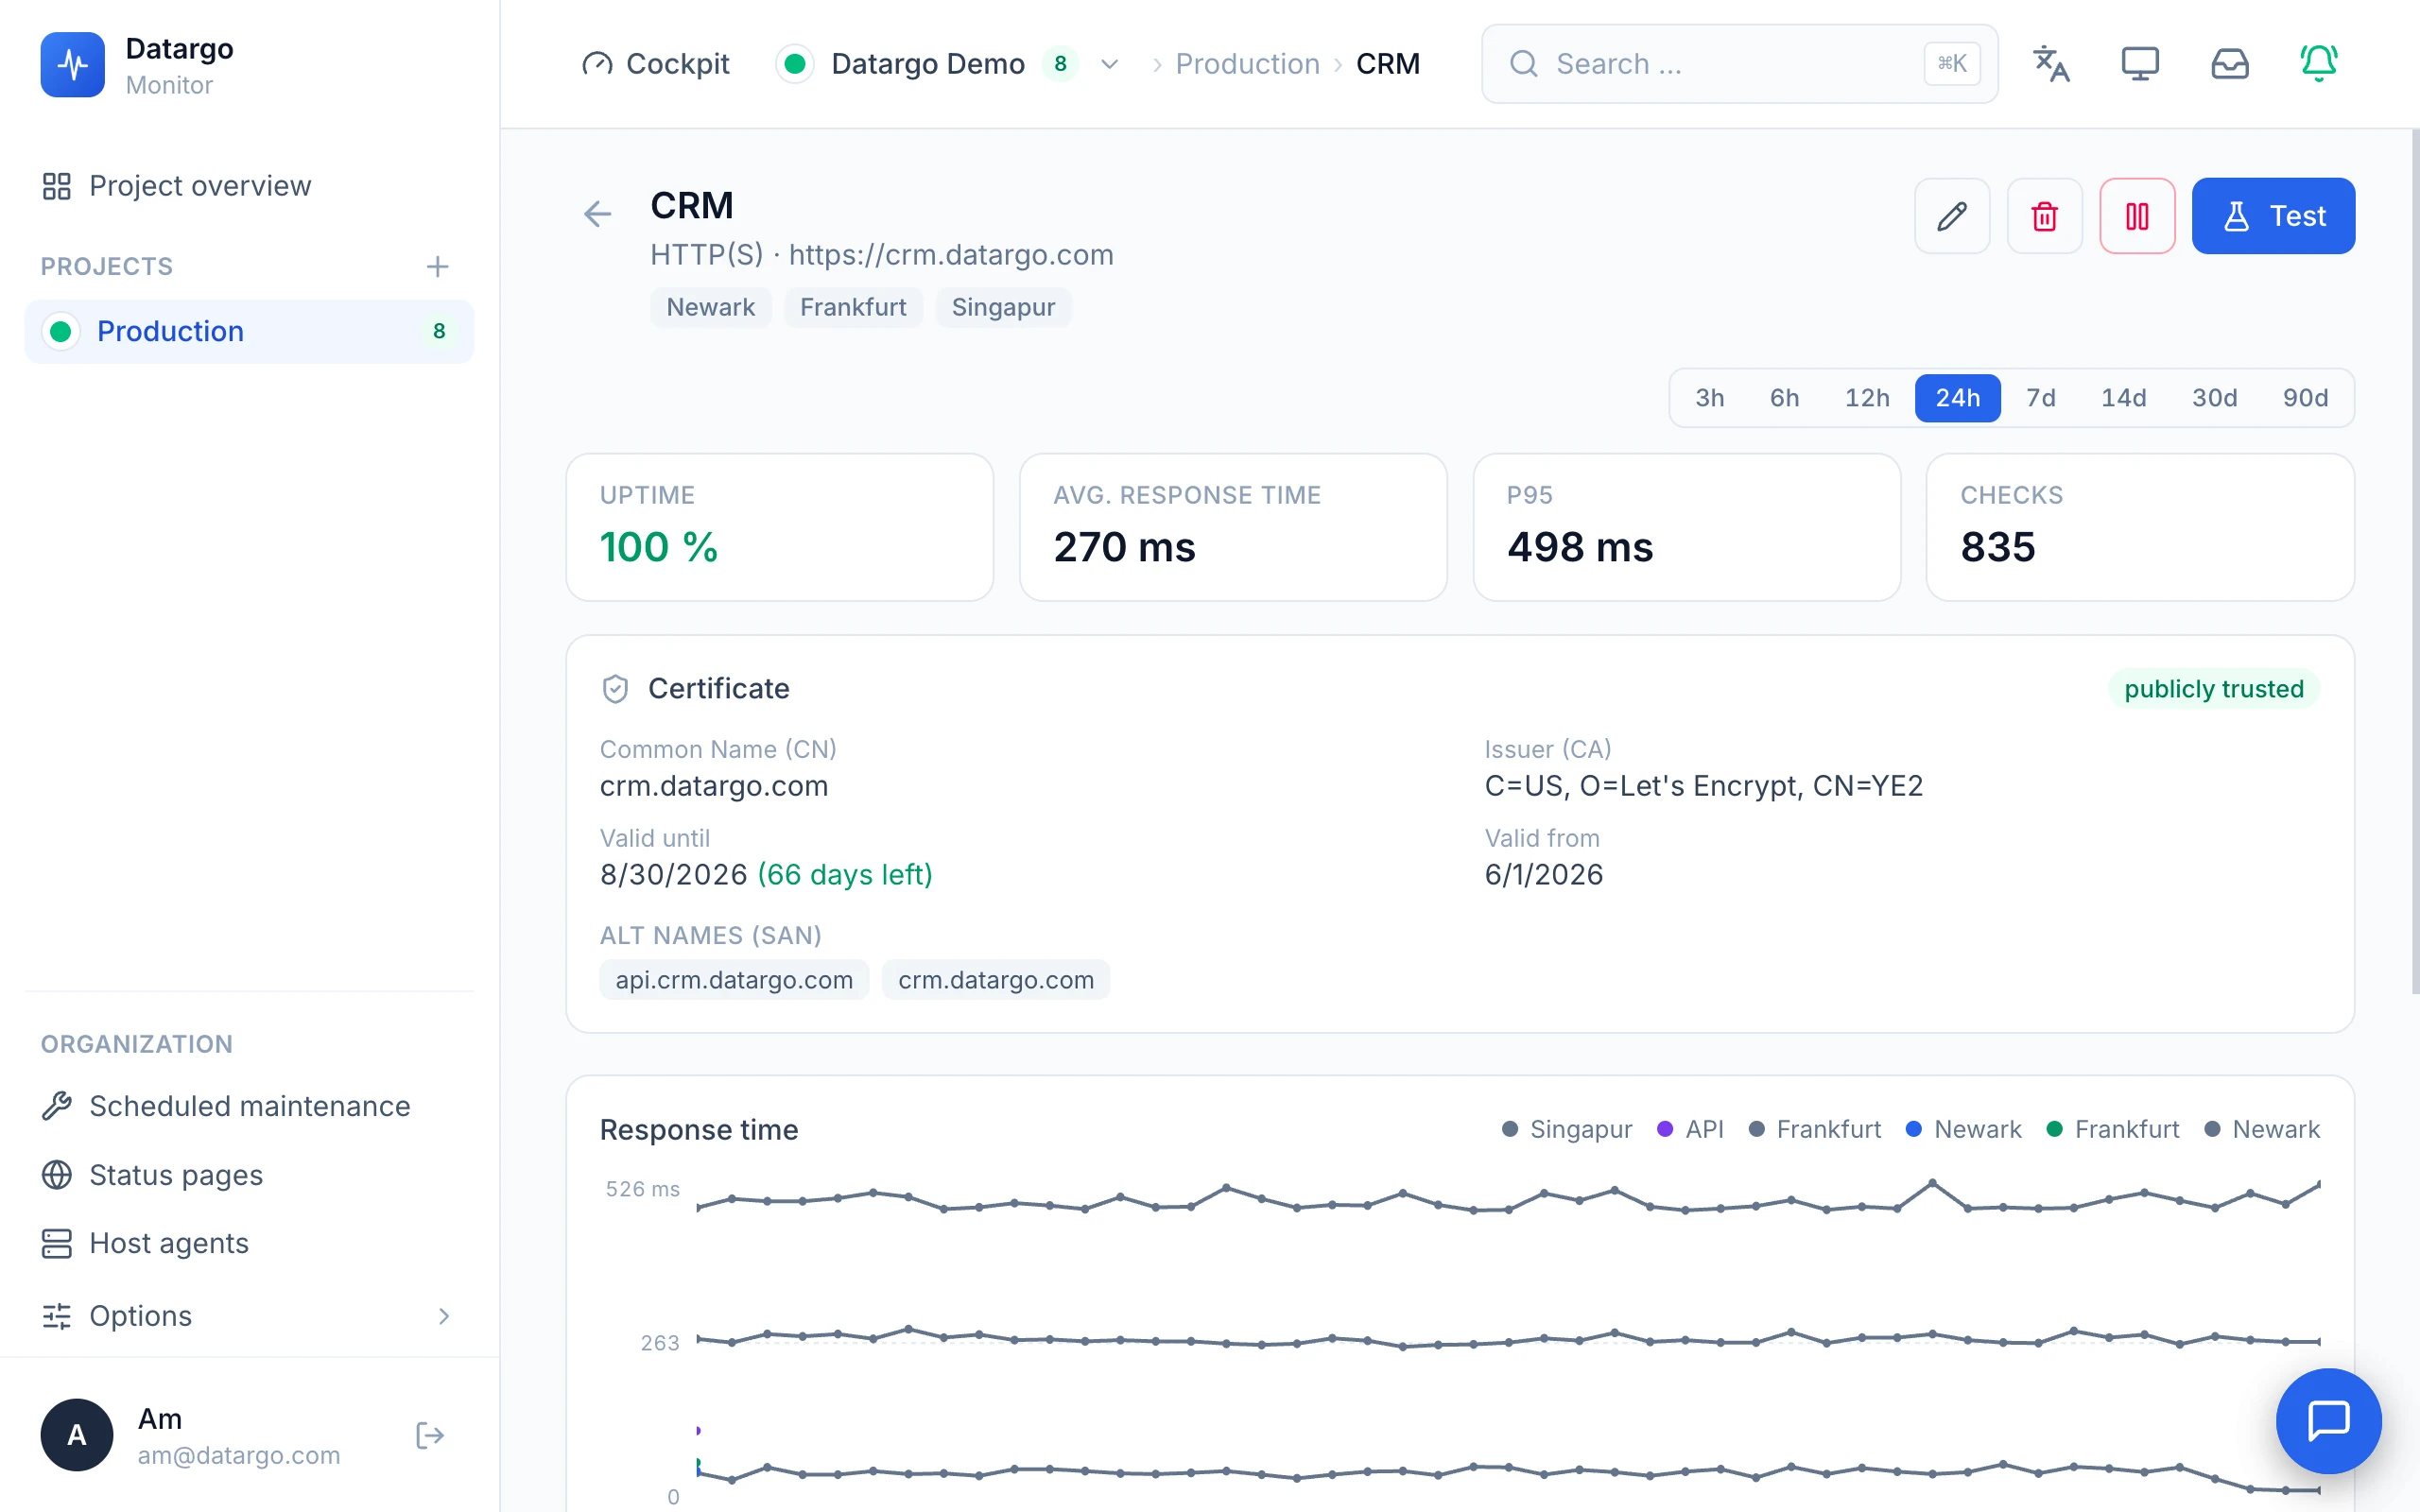
Task: Toggle blue Newark series in legend
Action: pyautogui.click(x=1963, y=1129)
